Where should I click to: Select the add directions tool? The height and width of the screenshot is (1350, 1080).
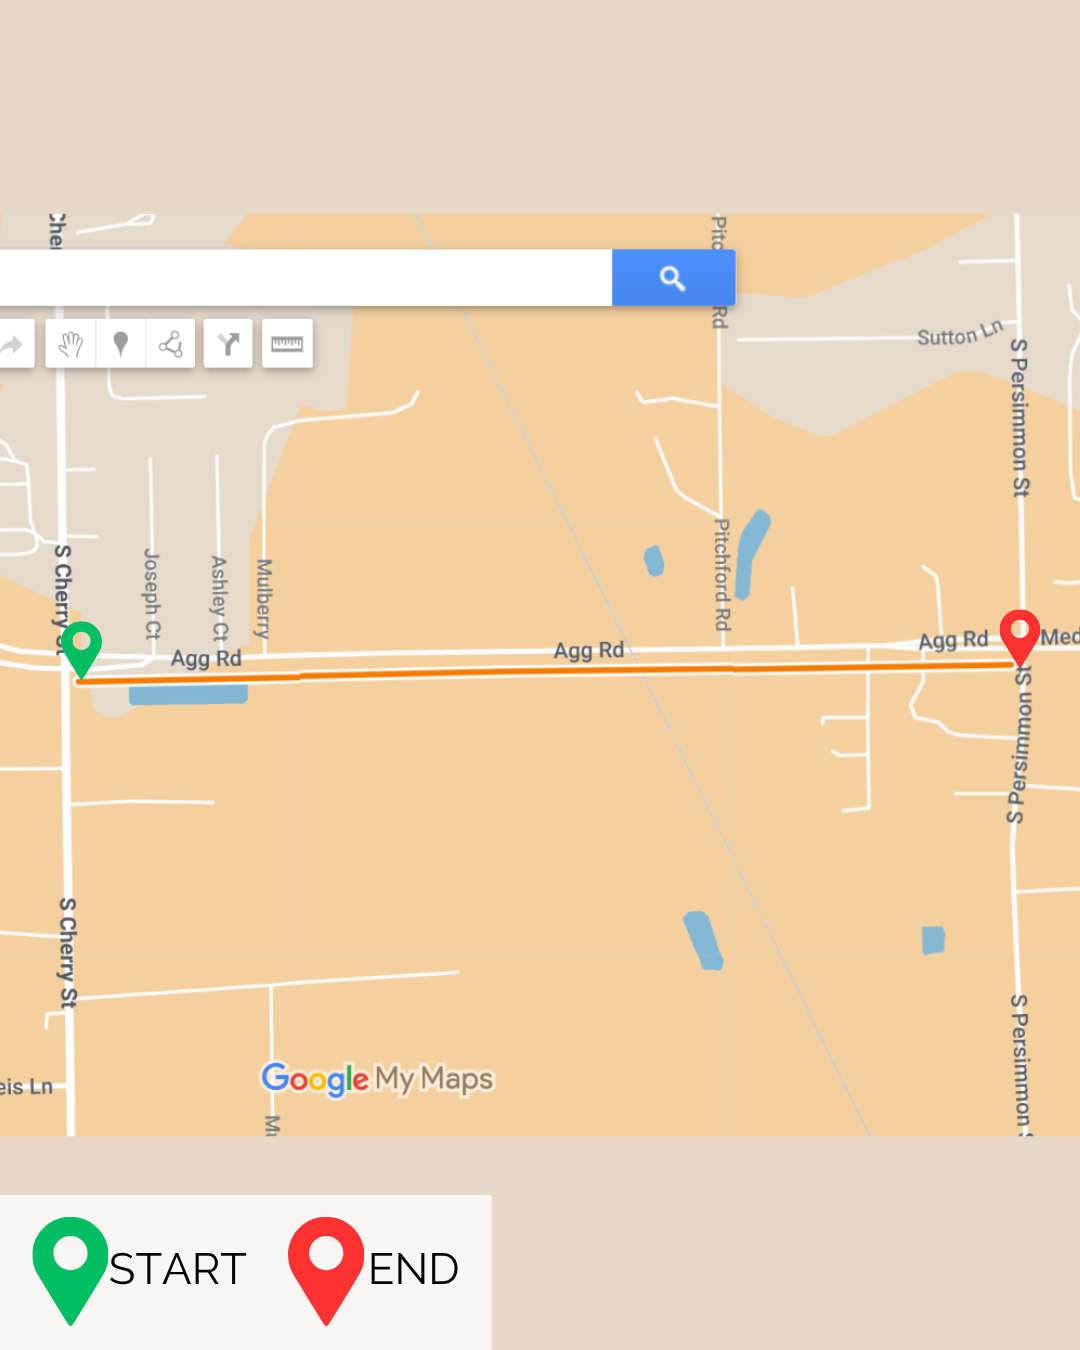[x=228, y=344]
